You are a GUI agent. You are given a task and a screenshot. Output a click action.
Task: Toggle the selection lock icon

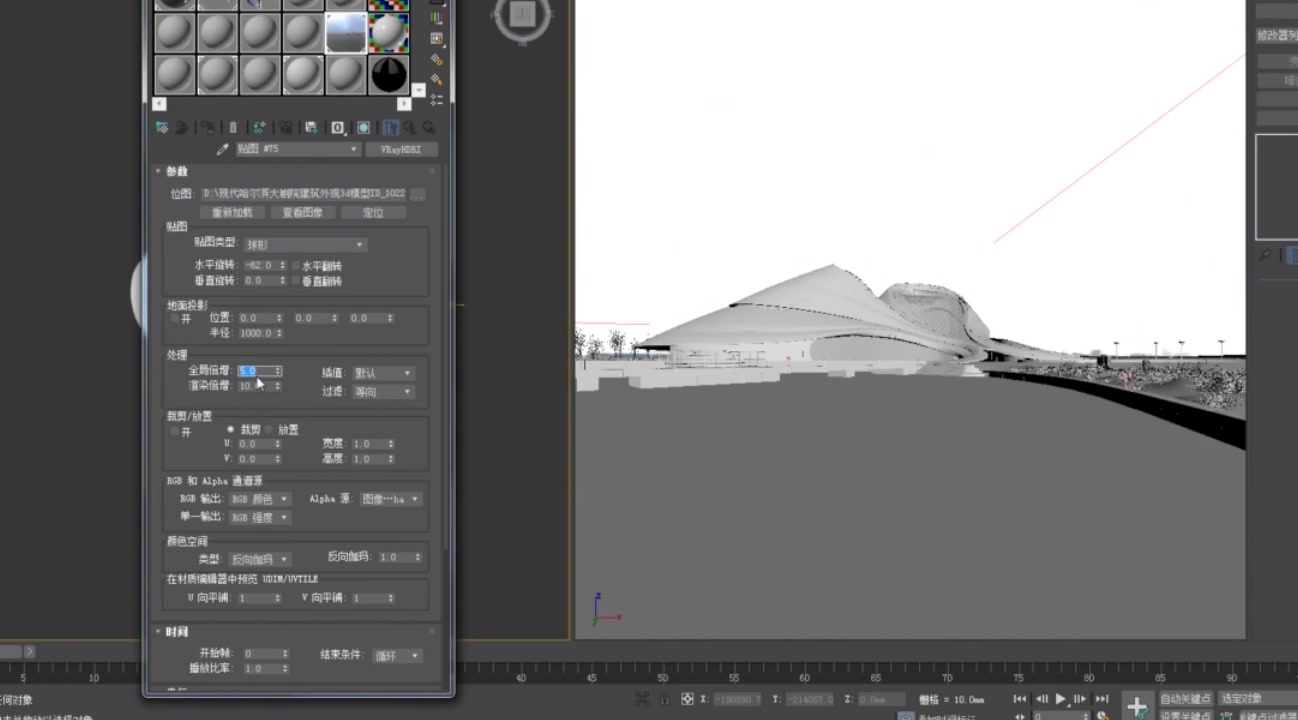point(665,700)
